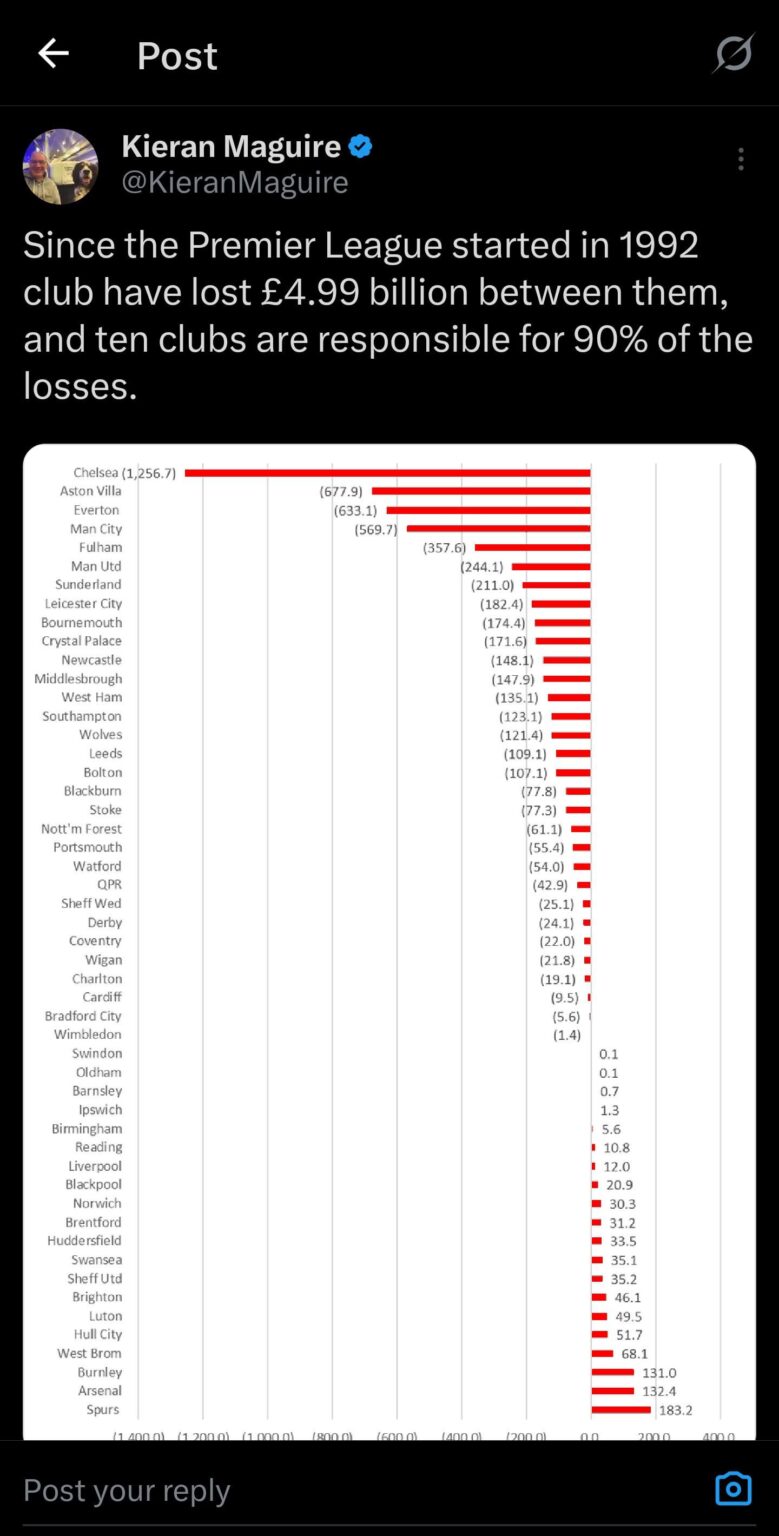Click the back arrow to leave the post

[53, 55]
